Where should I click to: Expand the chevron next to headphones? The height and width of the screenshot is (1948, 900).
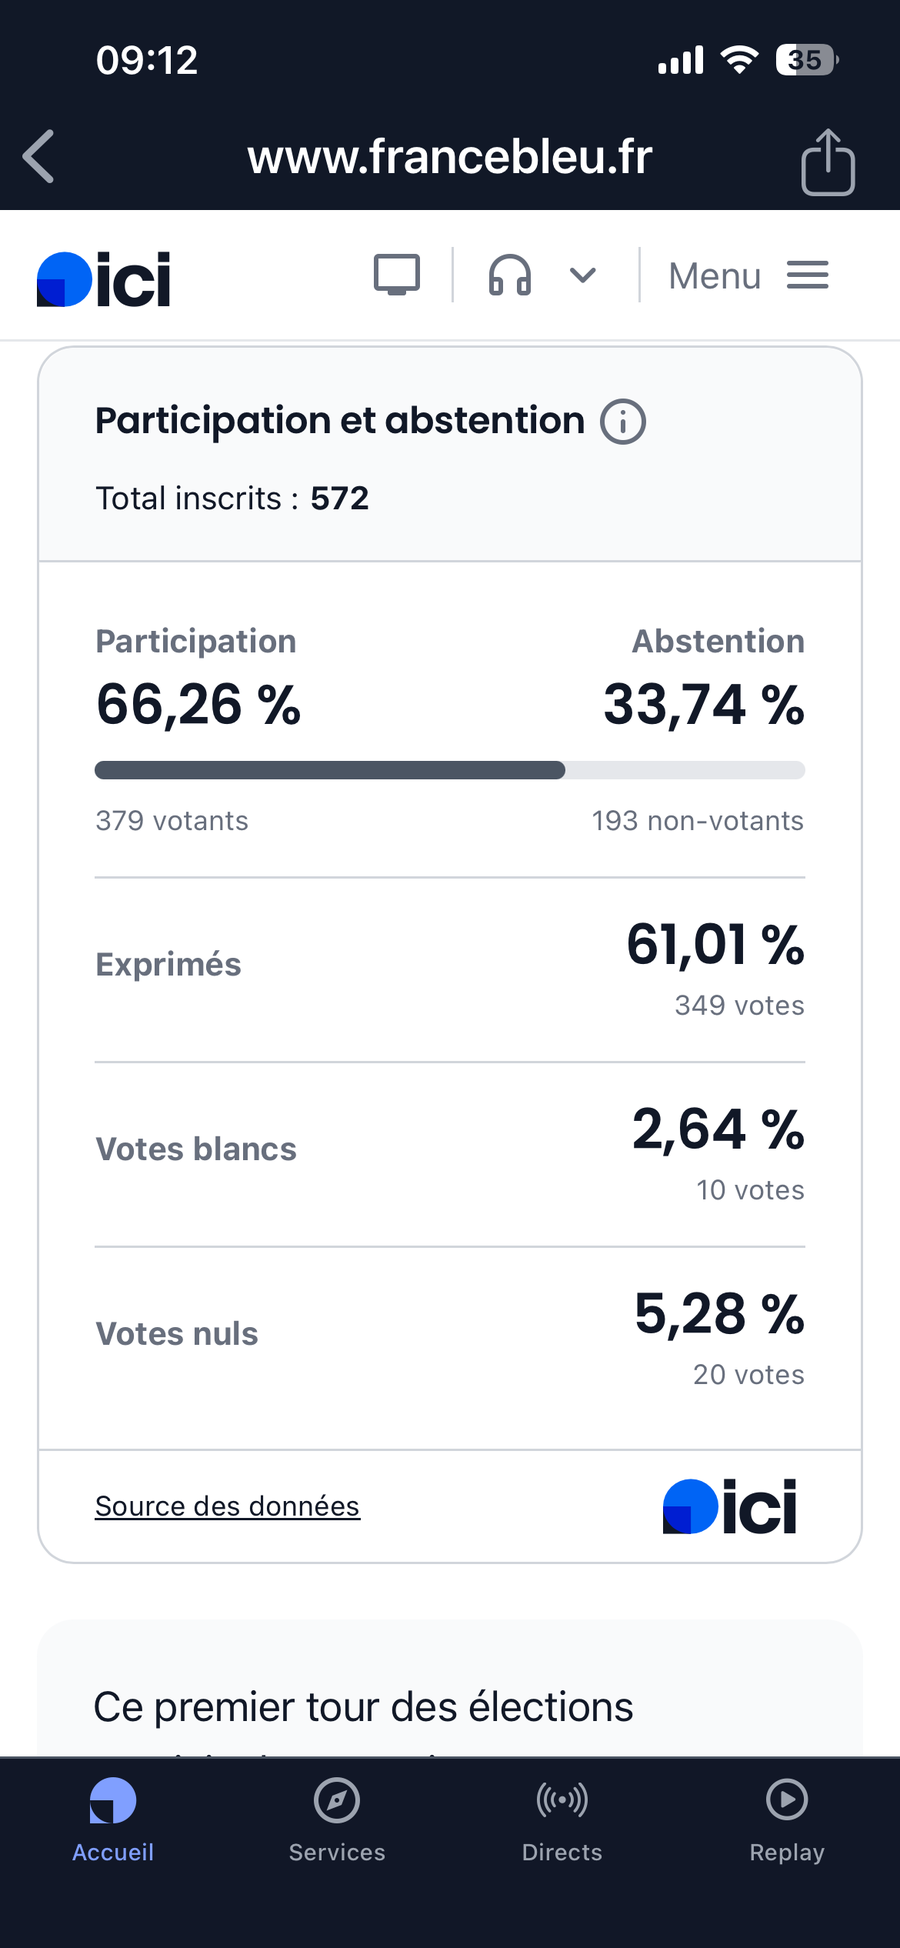coord(583,275)
